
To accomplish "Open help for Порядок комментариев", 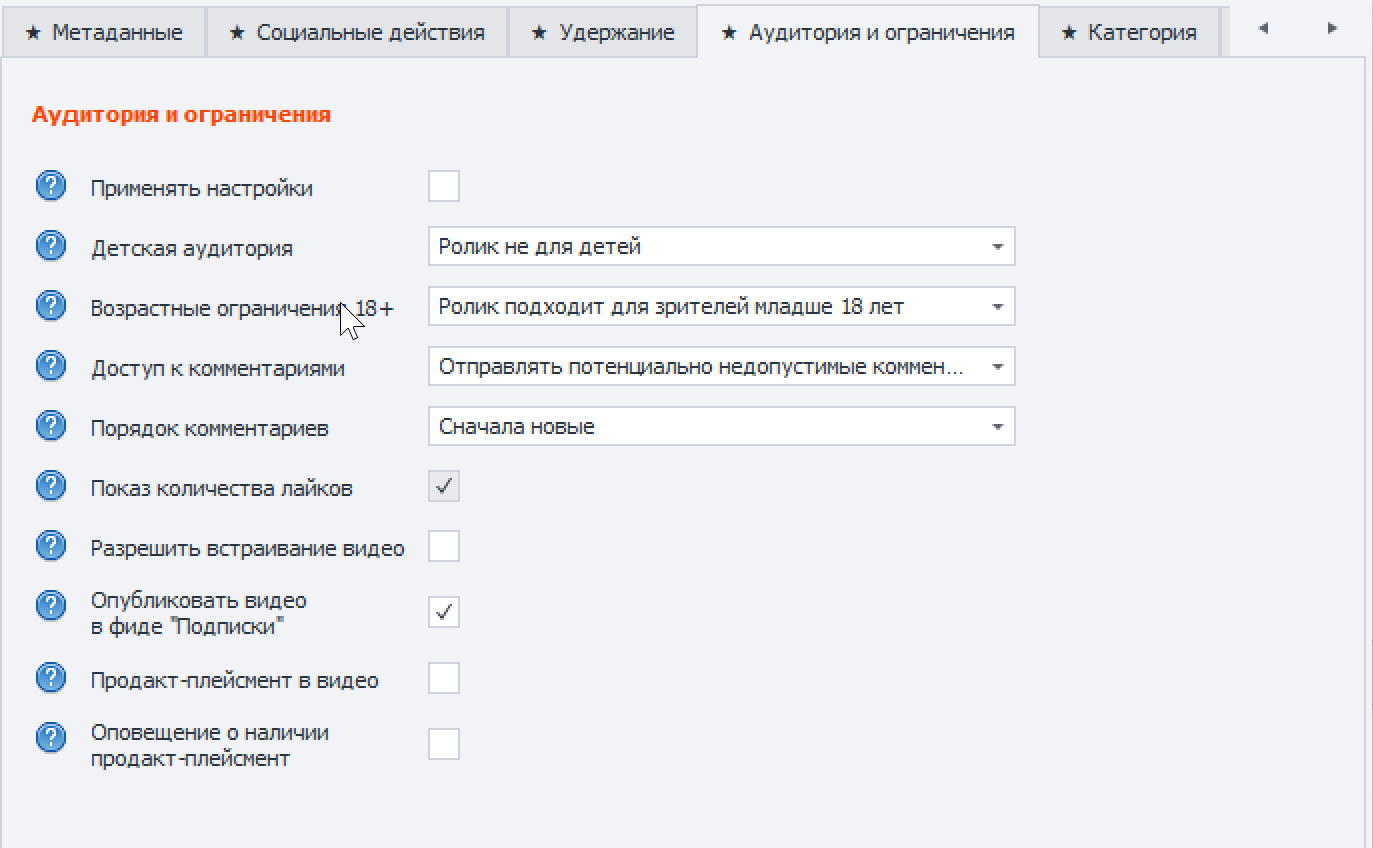I will 50,425.
